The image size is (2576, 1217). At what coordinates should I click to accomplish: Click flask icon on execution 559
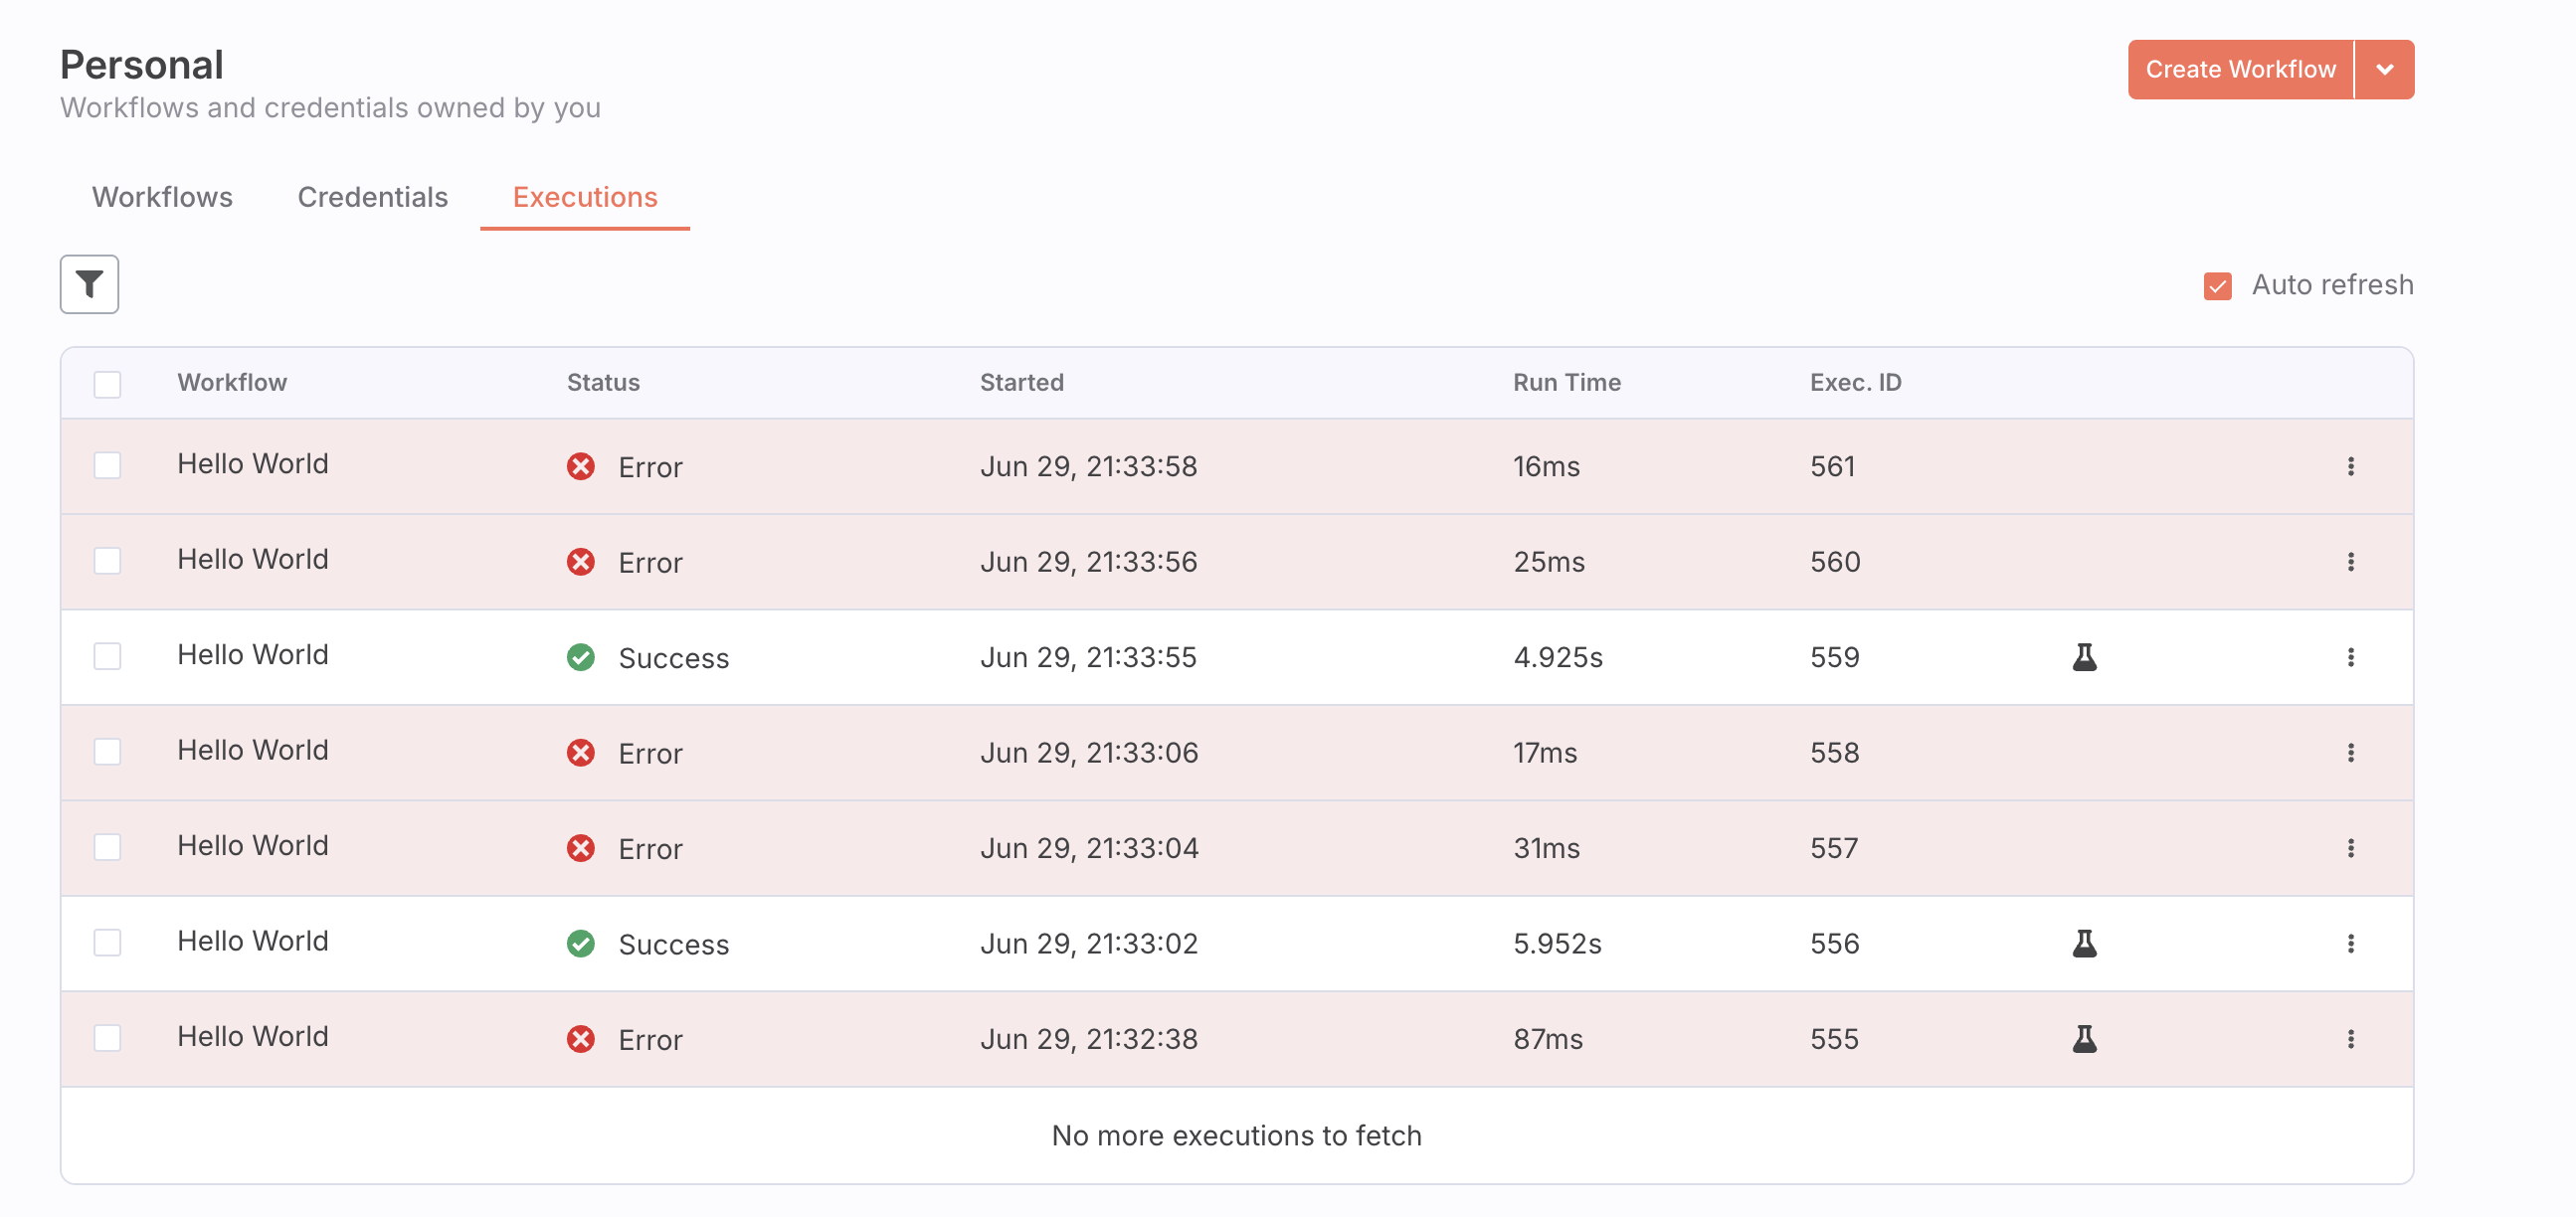coord(2084,657)
